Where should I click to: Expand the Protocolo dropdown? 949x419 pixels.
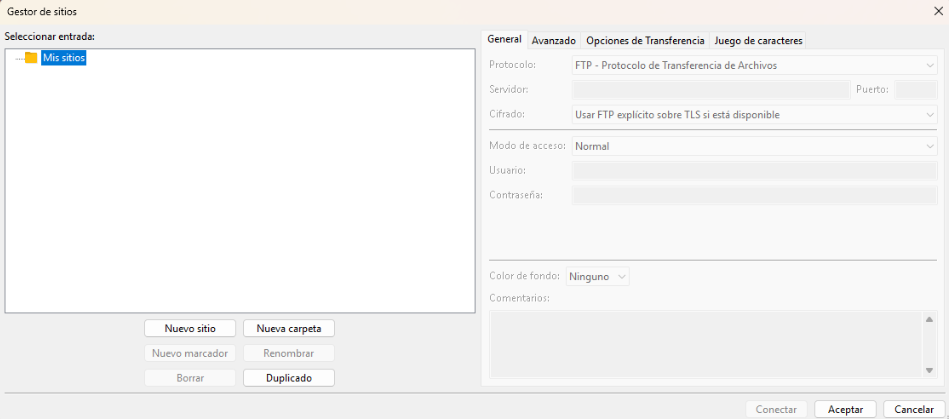tap(753, 65)
